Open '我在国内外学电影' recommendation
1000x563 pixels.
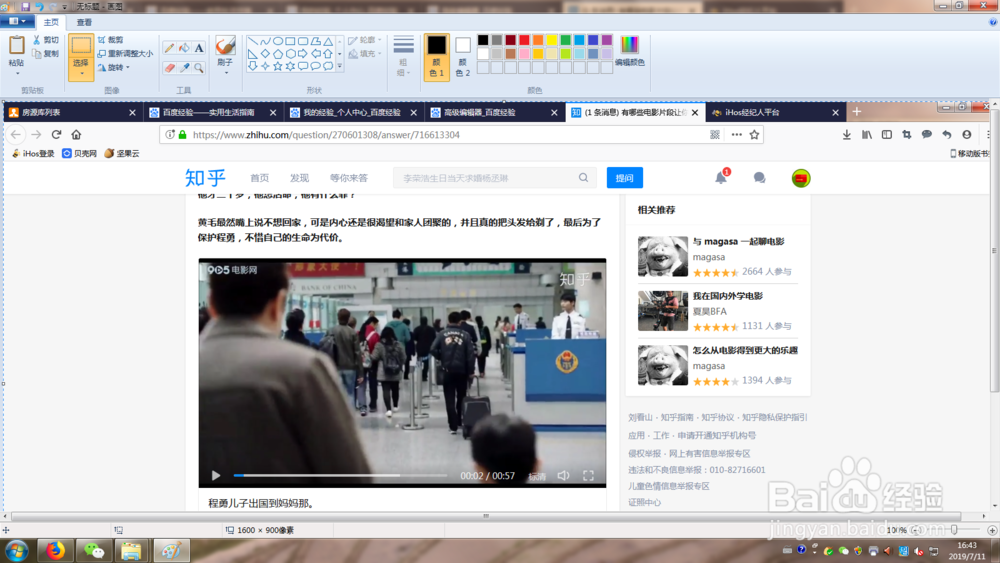728,296
